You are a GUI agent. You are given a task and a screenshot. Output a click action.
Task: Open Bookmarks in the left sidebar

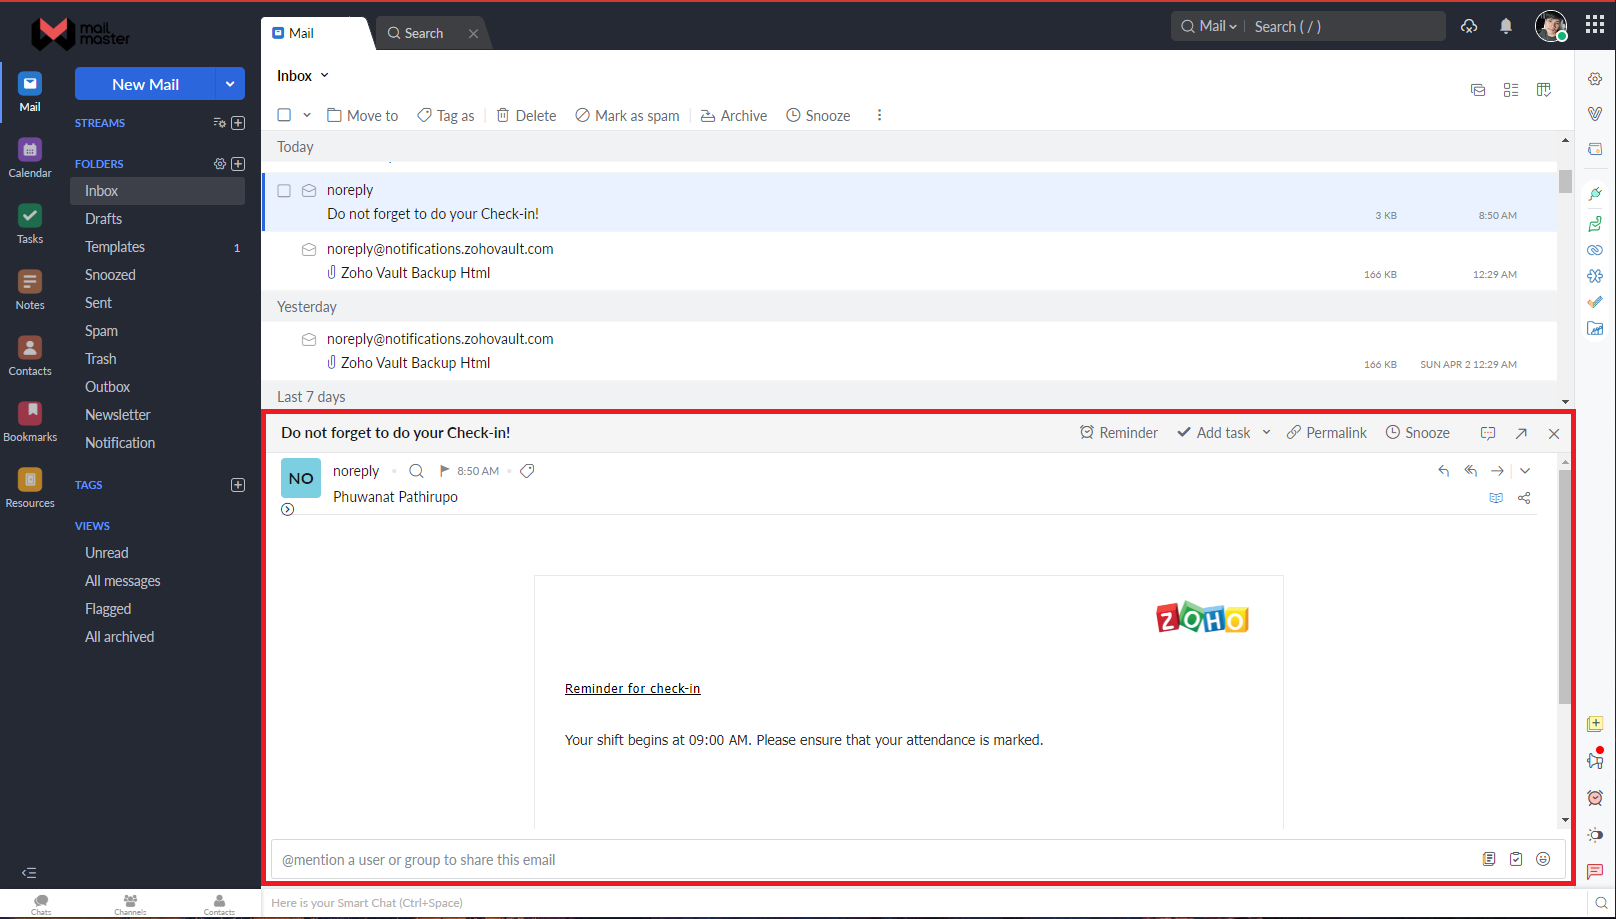(29, 417)
